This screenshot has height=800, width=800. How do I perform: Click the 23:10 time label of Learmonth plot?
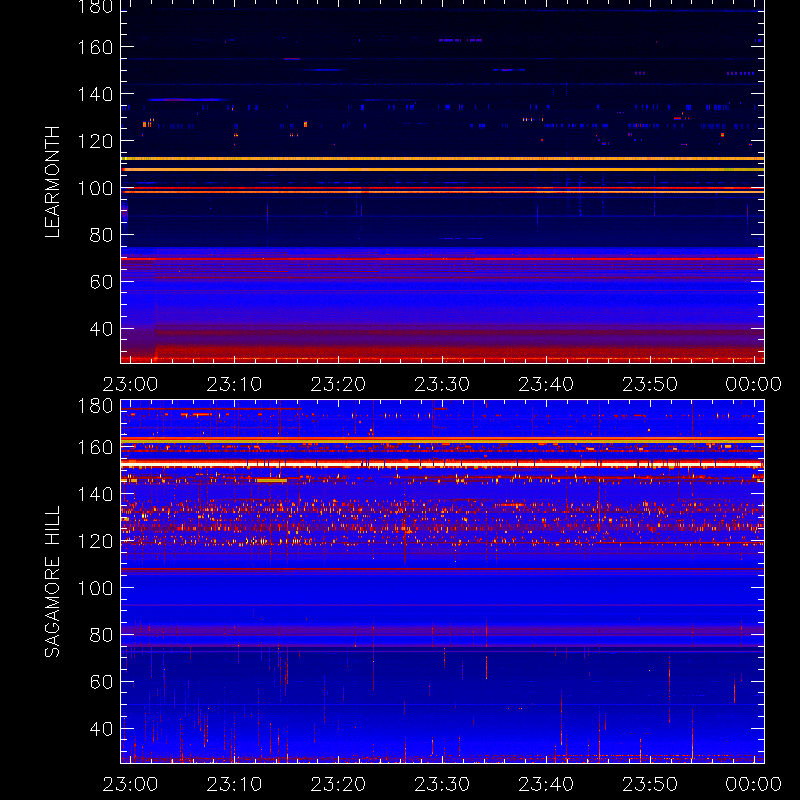[234, 384]
